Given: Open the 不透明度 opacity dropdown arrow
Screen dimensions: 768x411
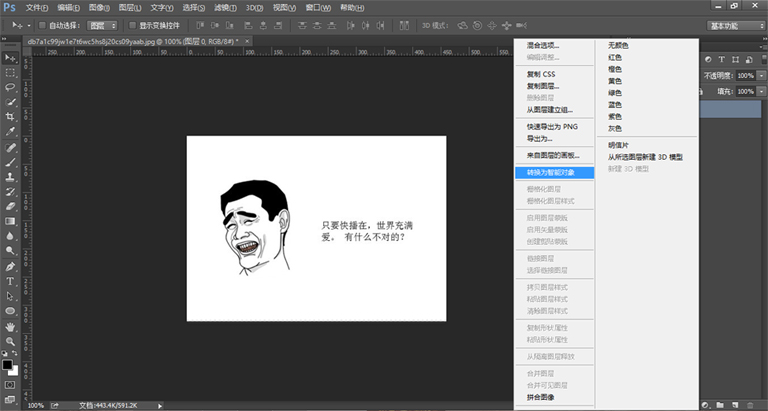Looking at the screenshot, I should coord(761,75).
